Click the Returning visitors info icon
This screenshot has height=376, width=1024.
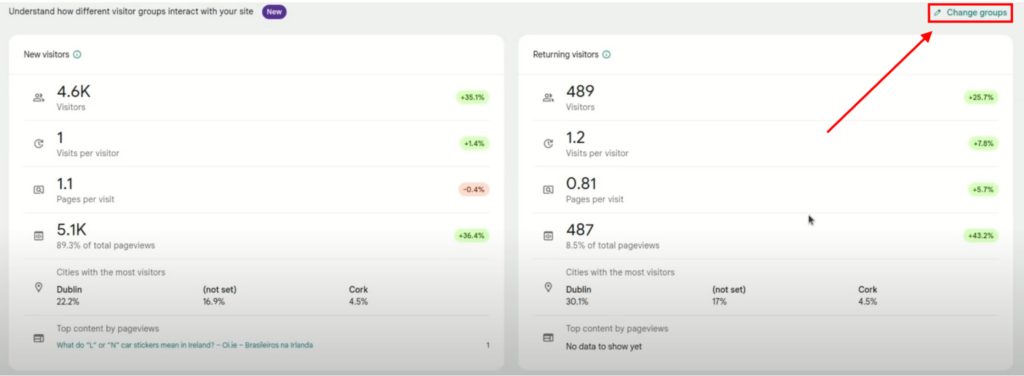pos(606,55)
